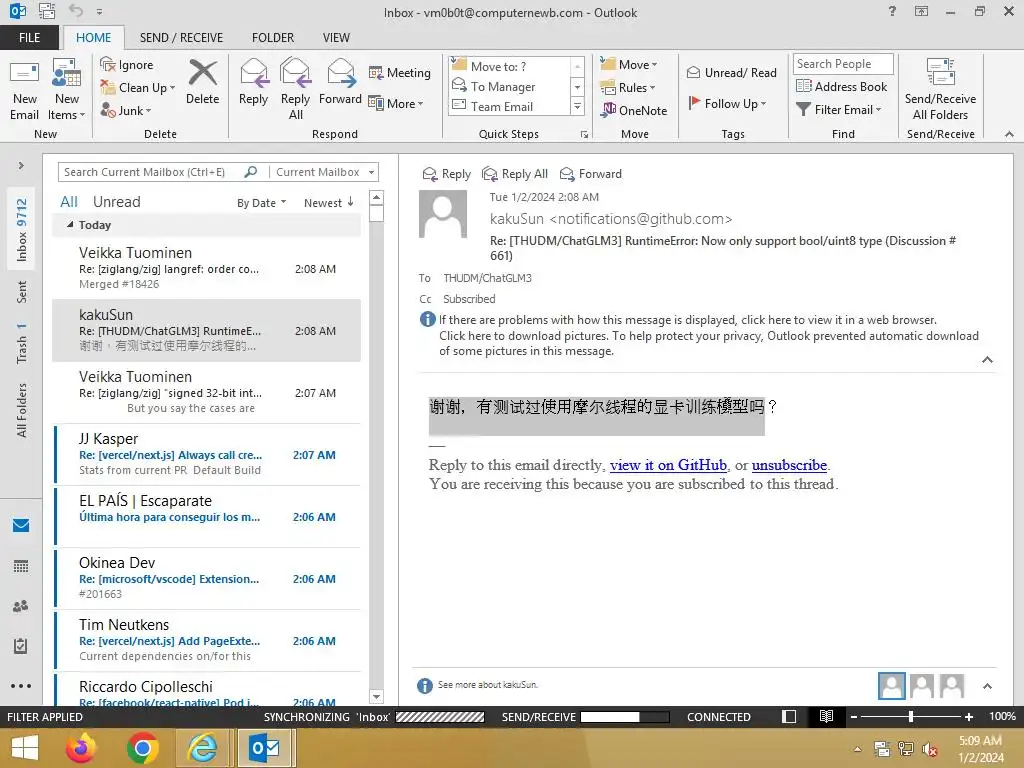Open the Junk dropdown

pos(125,110)
